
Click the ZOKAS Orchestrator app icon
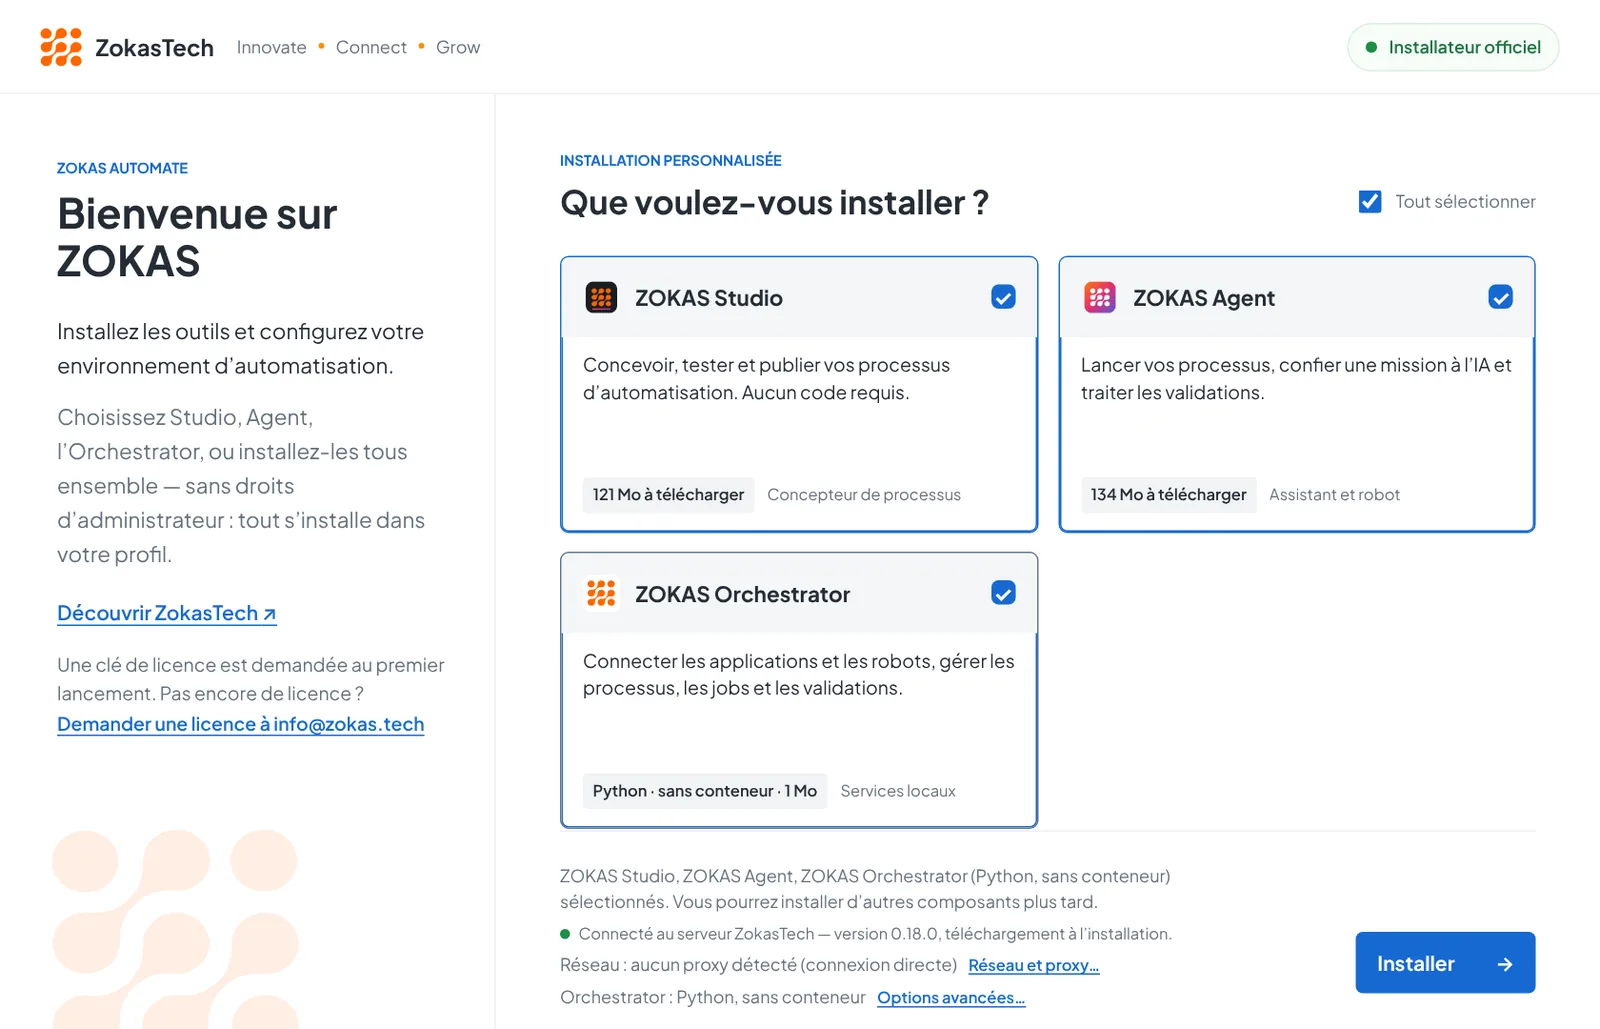click(x=601, y=594)
